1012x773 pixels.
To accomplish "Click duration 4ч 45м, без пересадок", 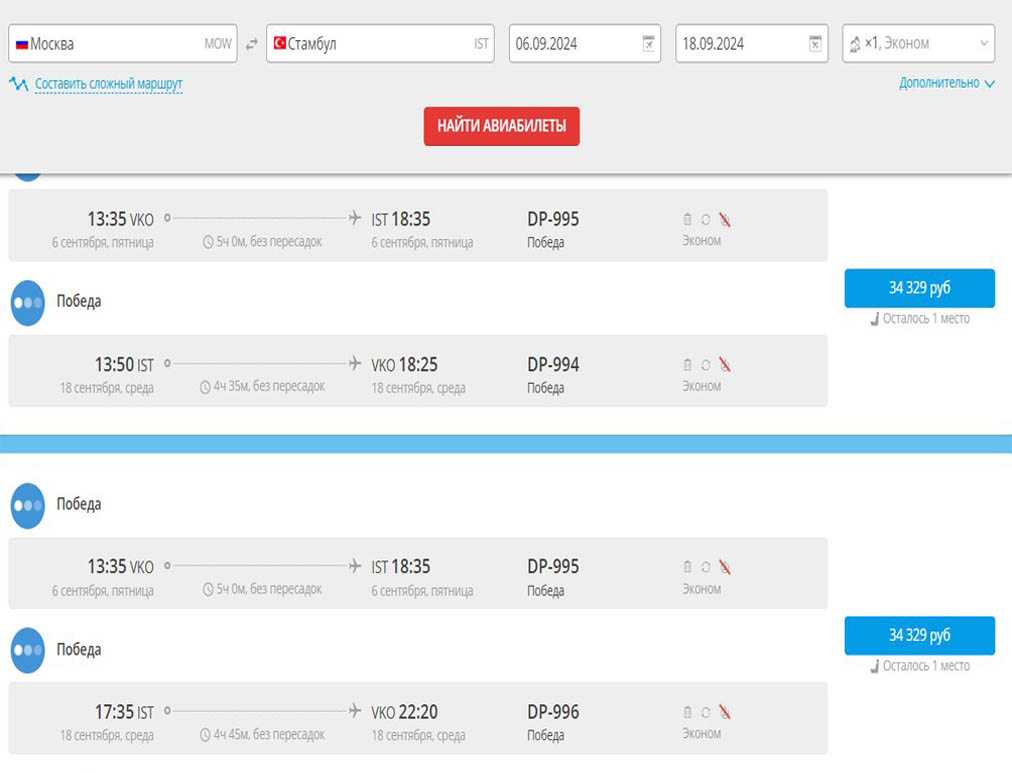I will coord(263,734).
